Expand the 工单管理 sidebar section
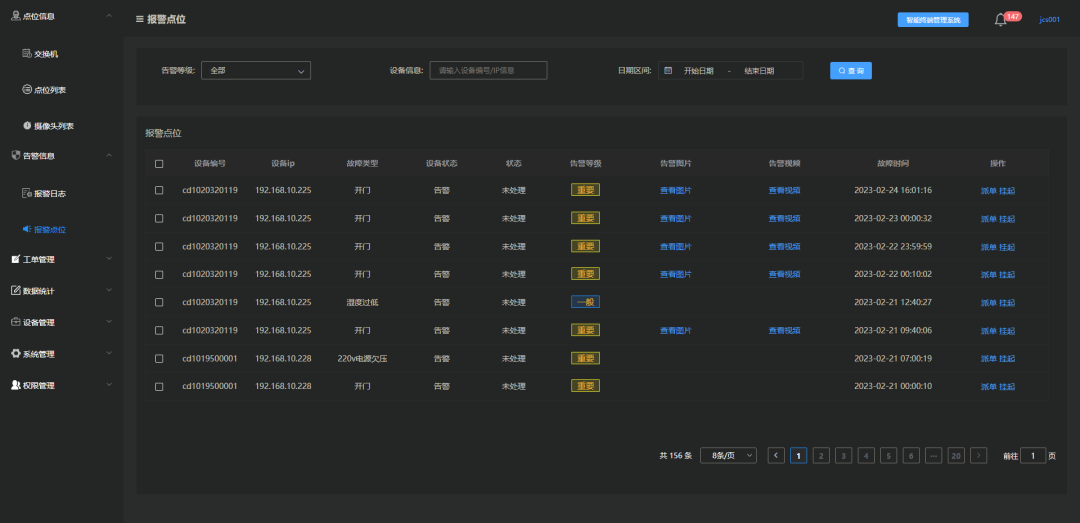Screen dimensions: 1080x523 coord(61,259)
